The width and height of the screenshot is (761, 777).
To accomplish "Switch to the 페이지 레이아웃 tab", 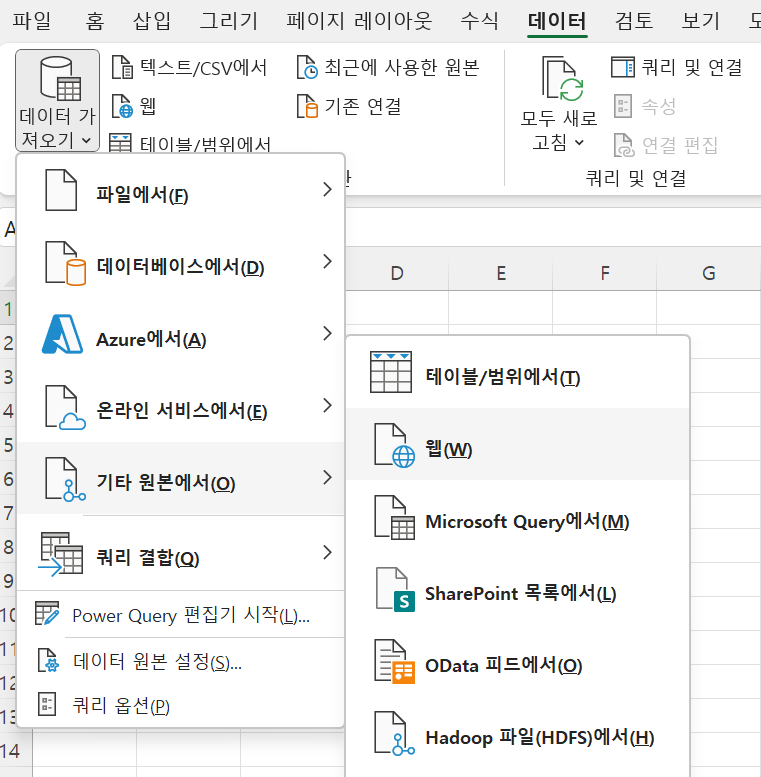I will coord(360,21).
